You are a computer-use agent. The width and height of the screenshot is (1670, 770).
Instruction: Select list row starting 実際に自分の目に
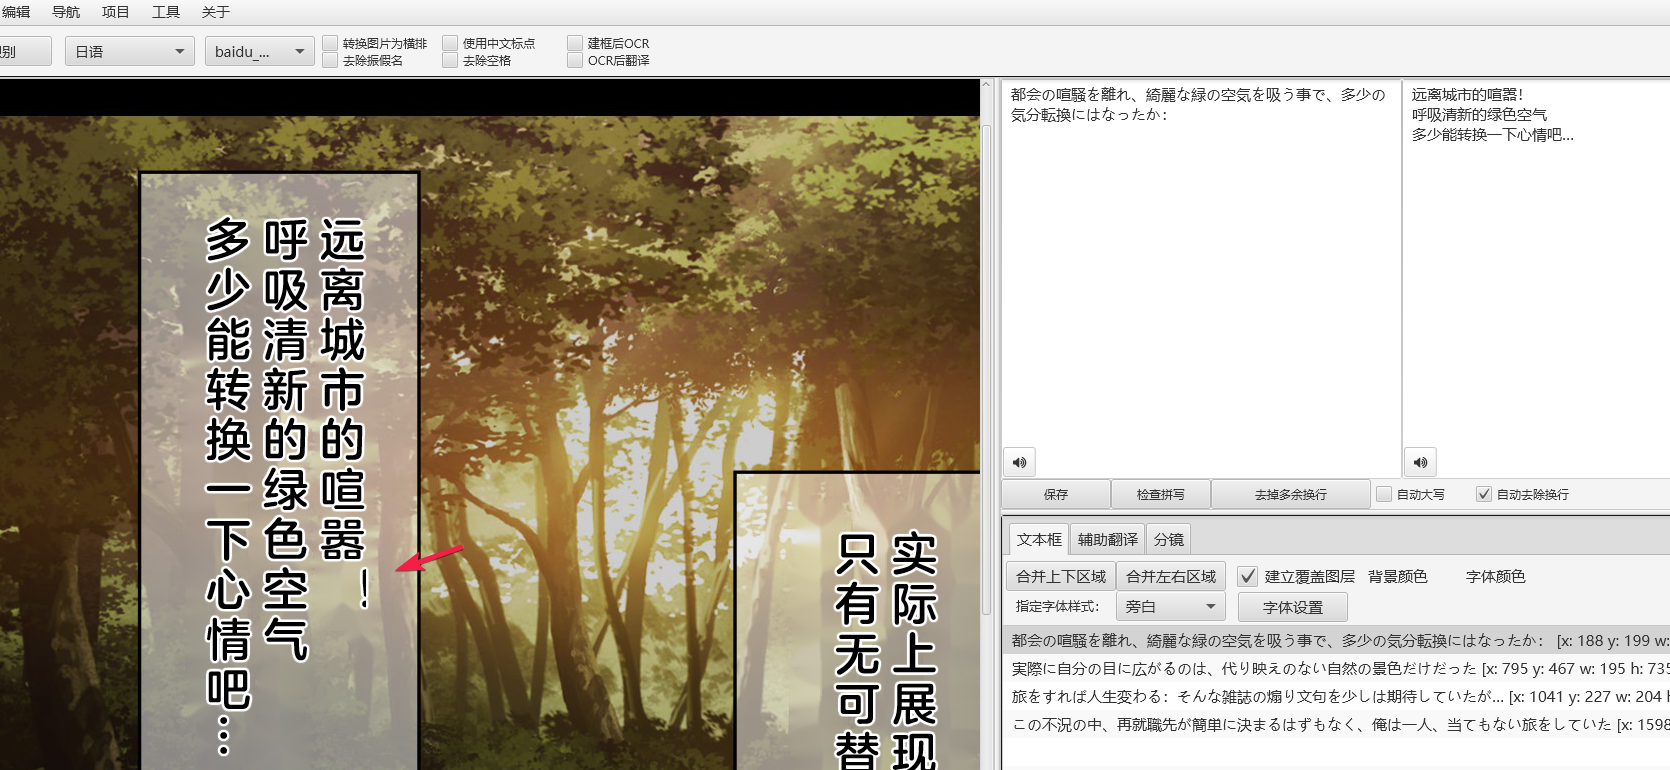point(1337,668)
